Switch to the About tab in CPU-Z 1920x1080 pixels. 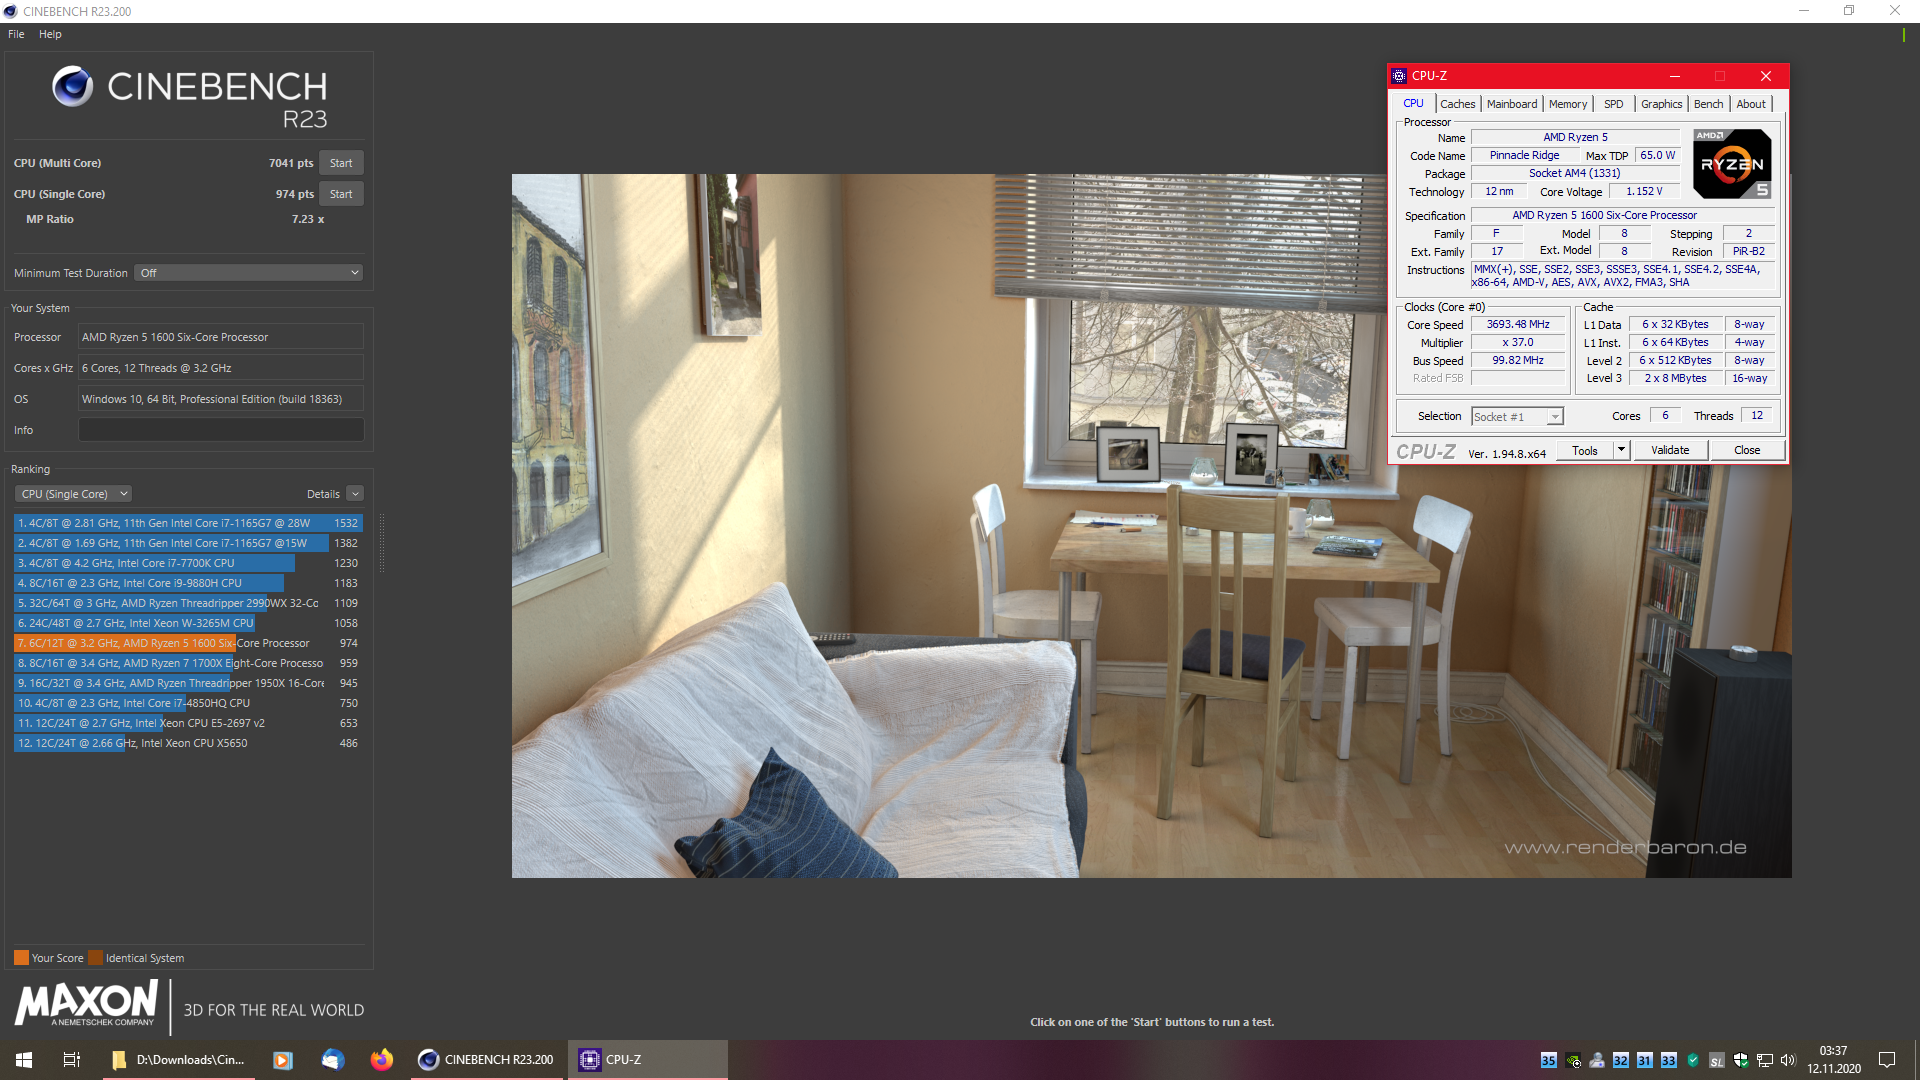1751,104
